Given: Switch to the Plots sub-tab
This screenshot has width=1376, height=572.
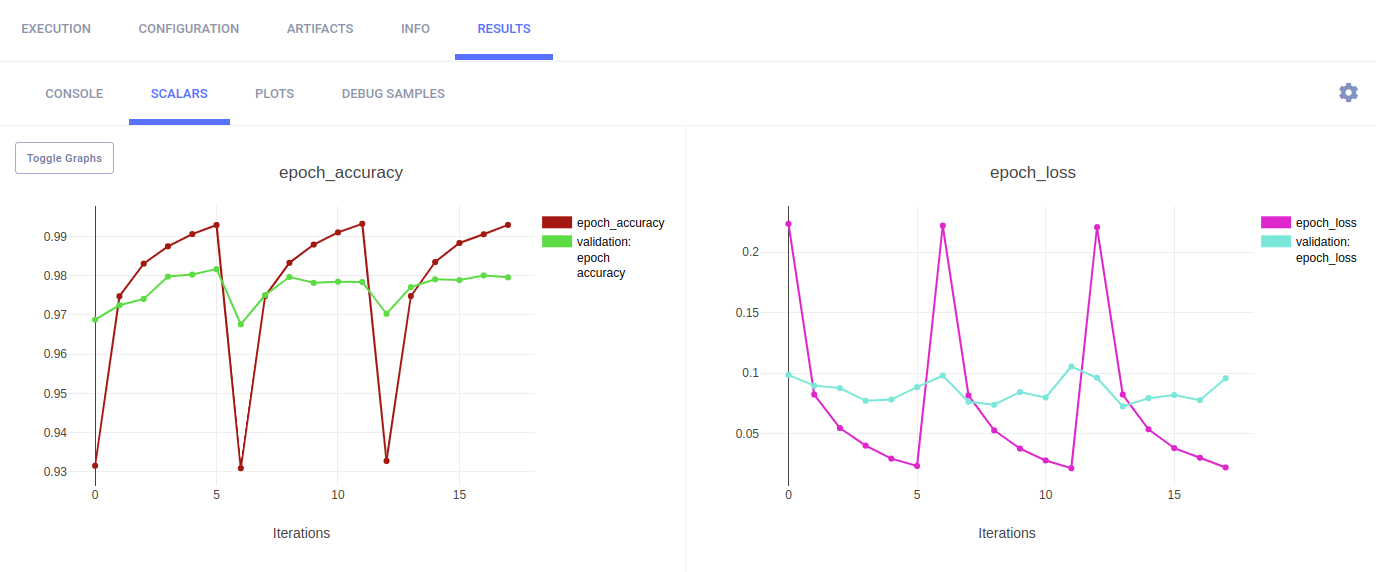Looking at the screenshot, I should 274,94.
